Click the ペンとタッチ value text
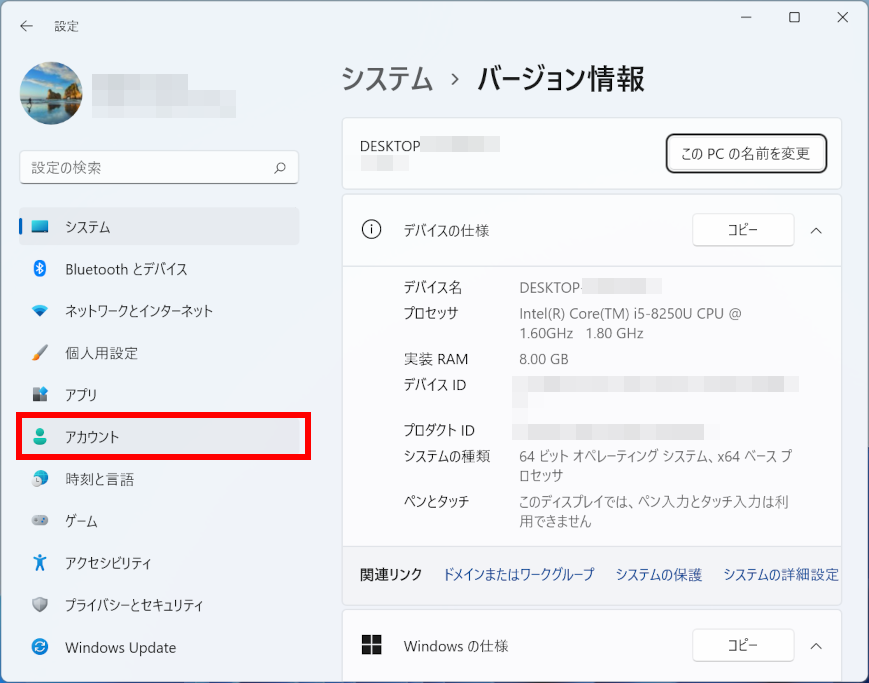Viewport: 869px width, 683px height. (653, 511)
